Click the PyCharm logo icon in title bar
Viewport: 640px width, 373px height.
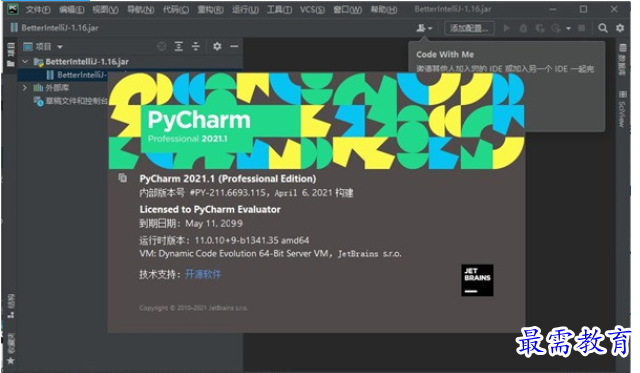(x=13, y=9)
